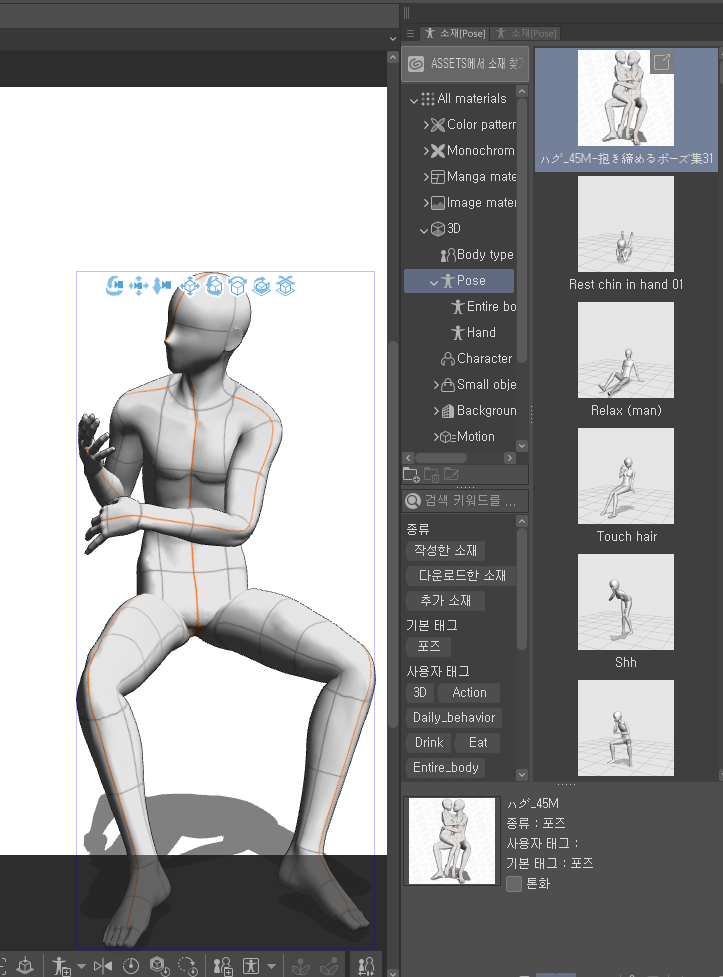Toggle the 작성한 소재 filter tag
This screenshot has width=723, height=977.
[x=445, y=551]
